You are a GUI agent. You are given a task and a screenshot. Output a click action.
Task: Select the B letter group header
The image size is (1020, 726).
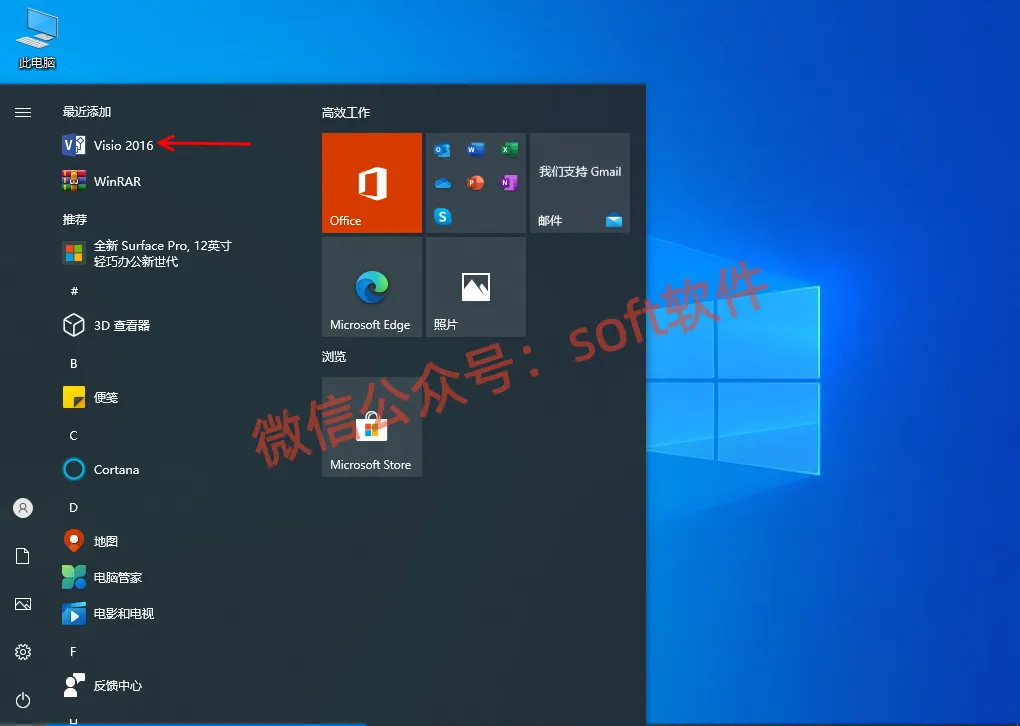(x=74, y=363)
